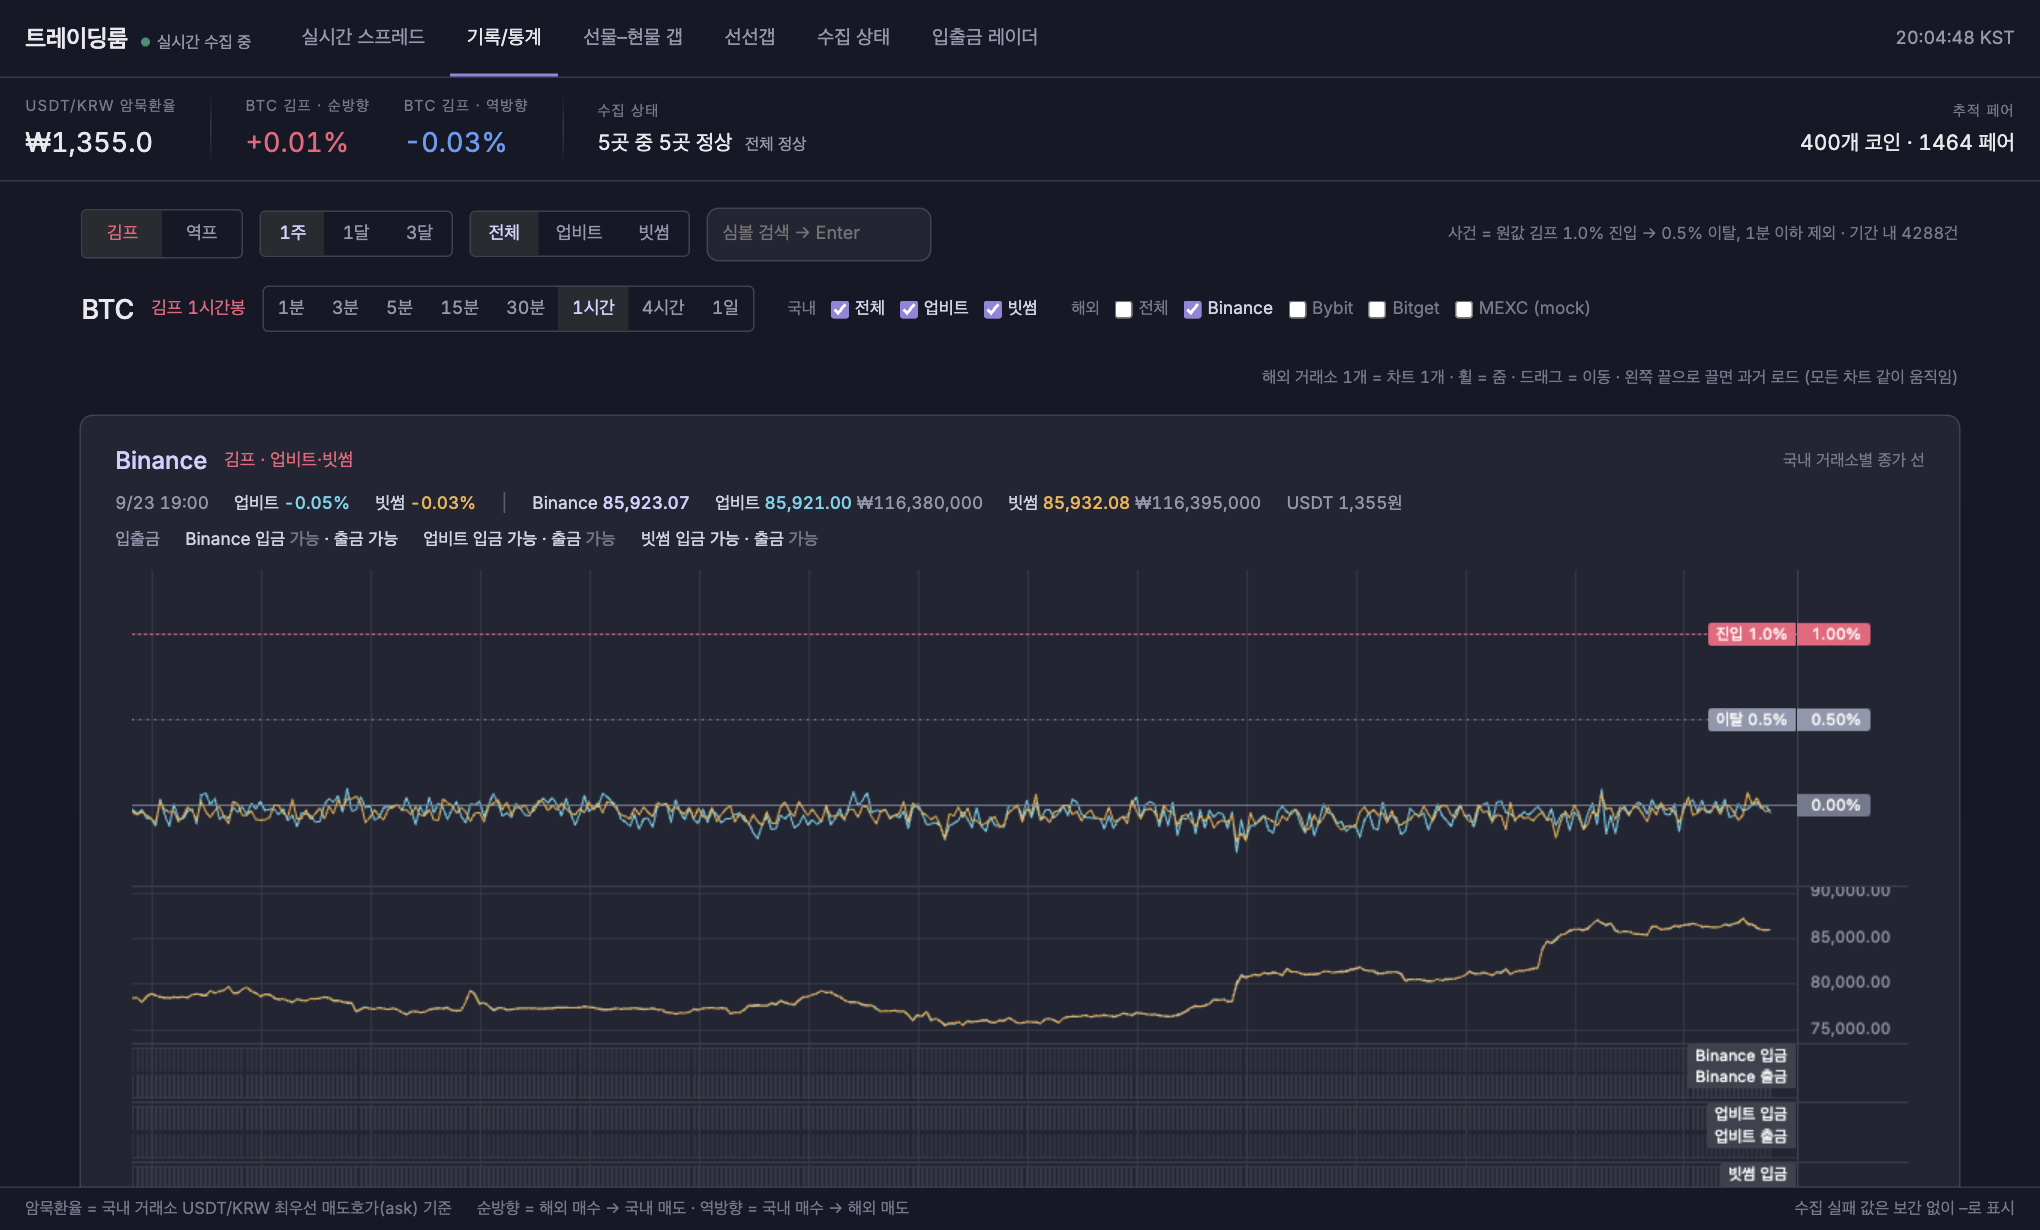The height and width of the screenshot is (1230, 2040).
Task: Toggle 국내 전체 checkbox
Action: (x=840, y=309)
